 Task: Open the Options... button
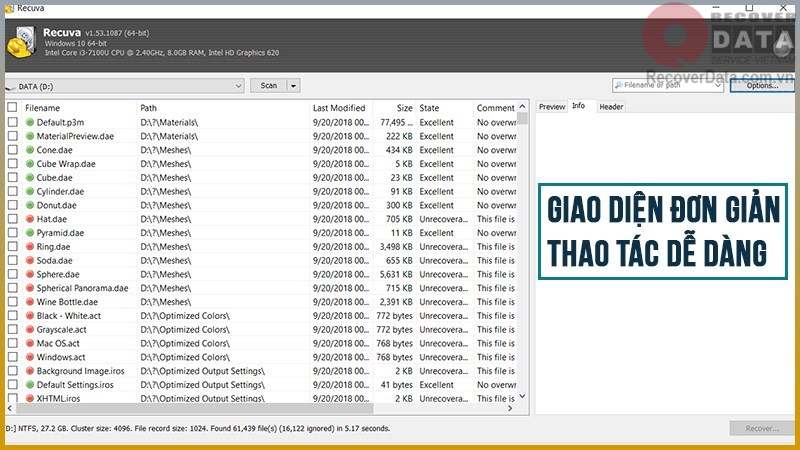pyautogui.click(x=762, y=85)
